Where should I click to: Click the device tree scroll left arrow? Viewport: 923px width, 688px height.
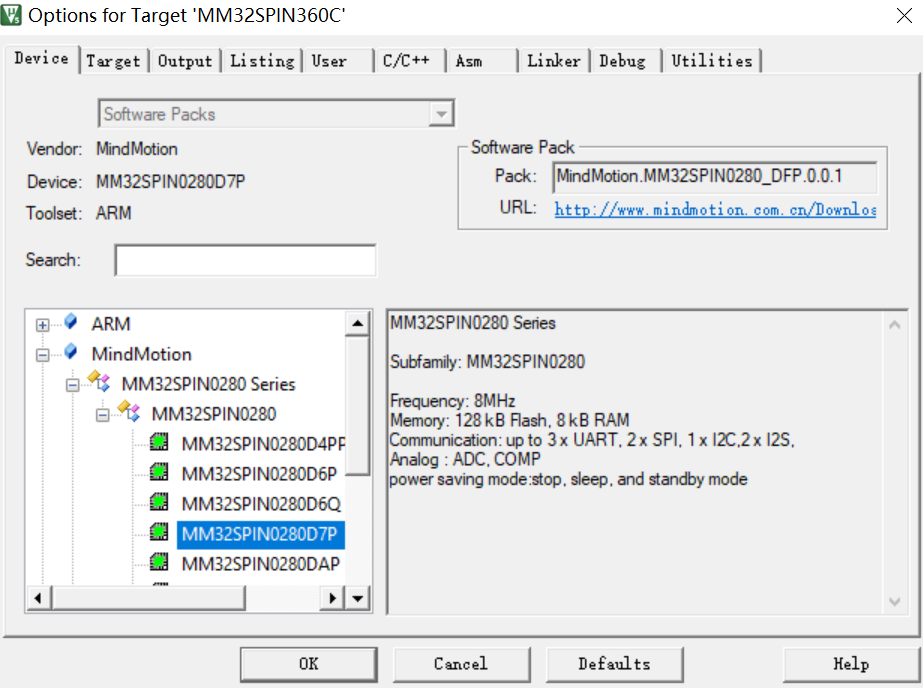click(x=38, y=599)
